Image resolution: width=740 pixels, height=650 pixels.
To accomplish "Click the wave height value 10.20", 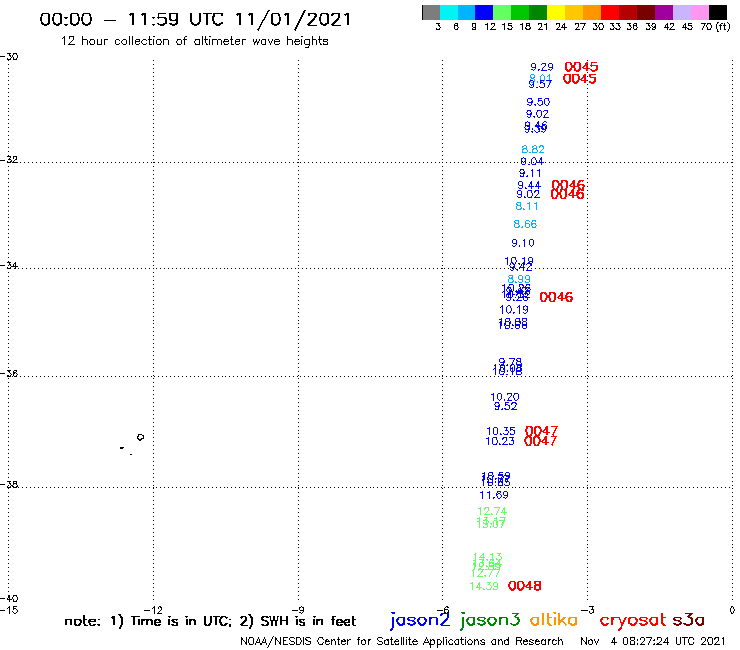I will coord(505,397).
